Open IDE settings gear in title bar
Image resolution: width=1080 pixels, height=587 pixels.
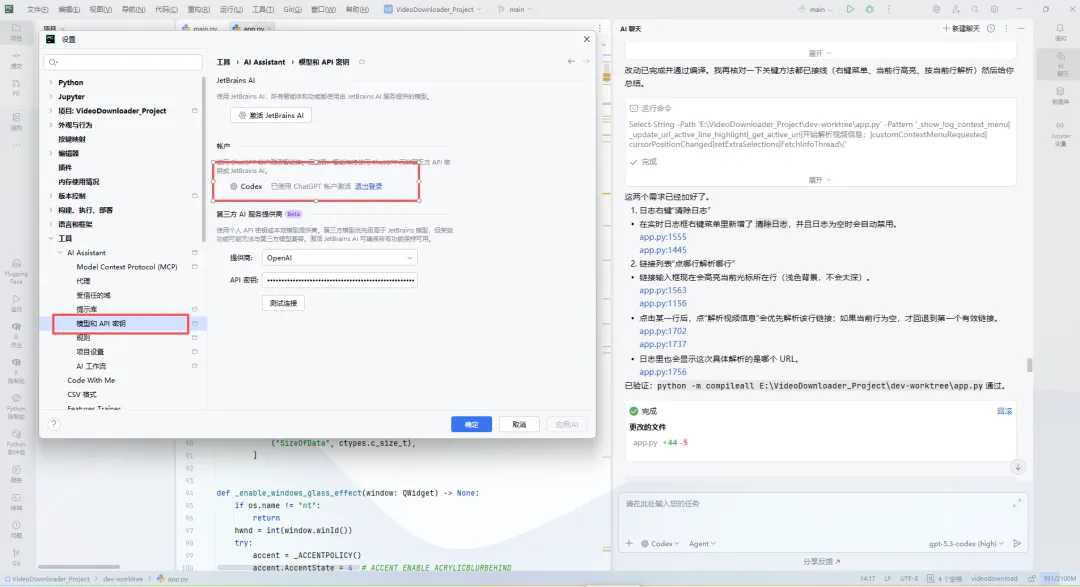[x=994, y=10]
